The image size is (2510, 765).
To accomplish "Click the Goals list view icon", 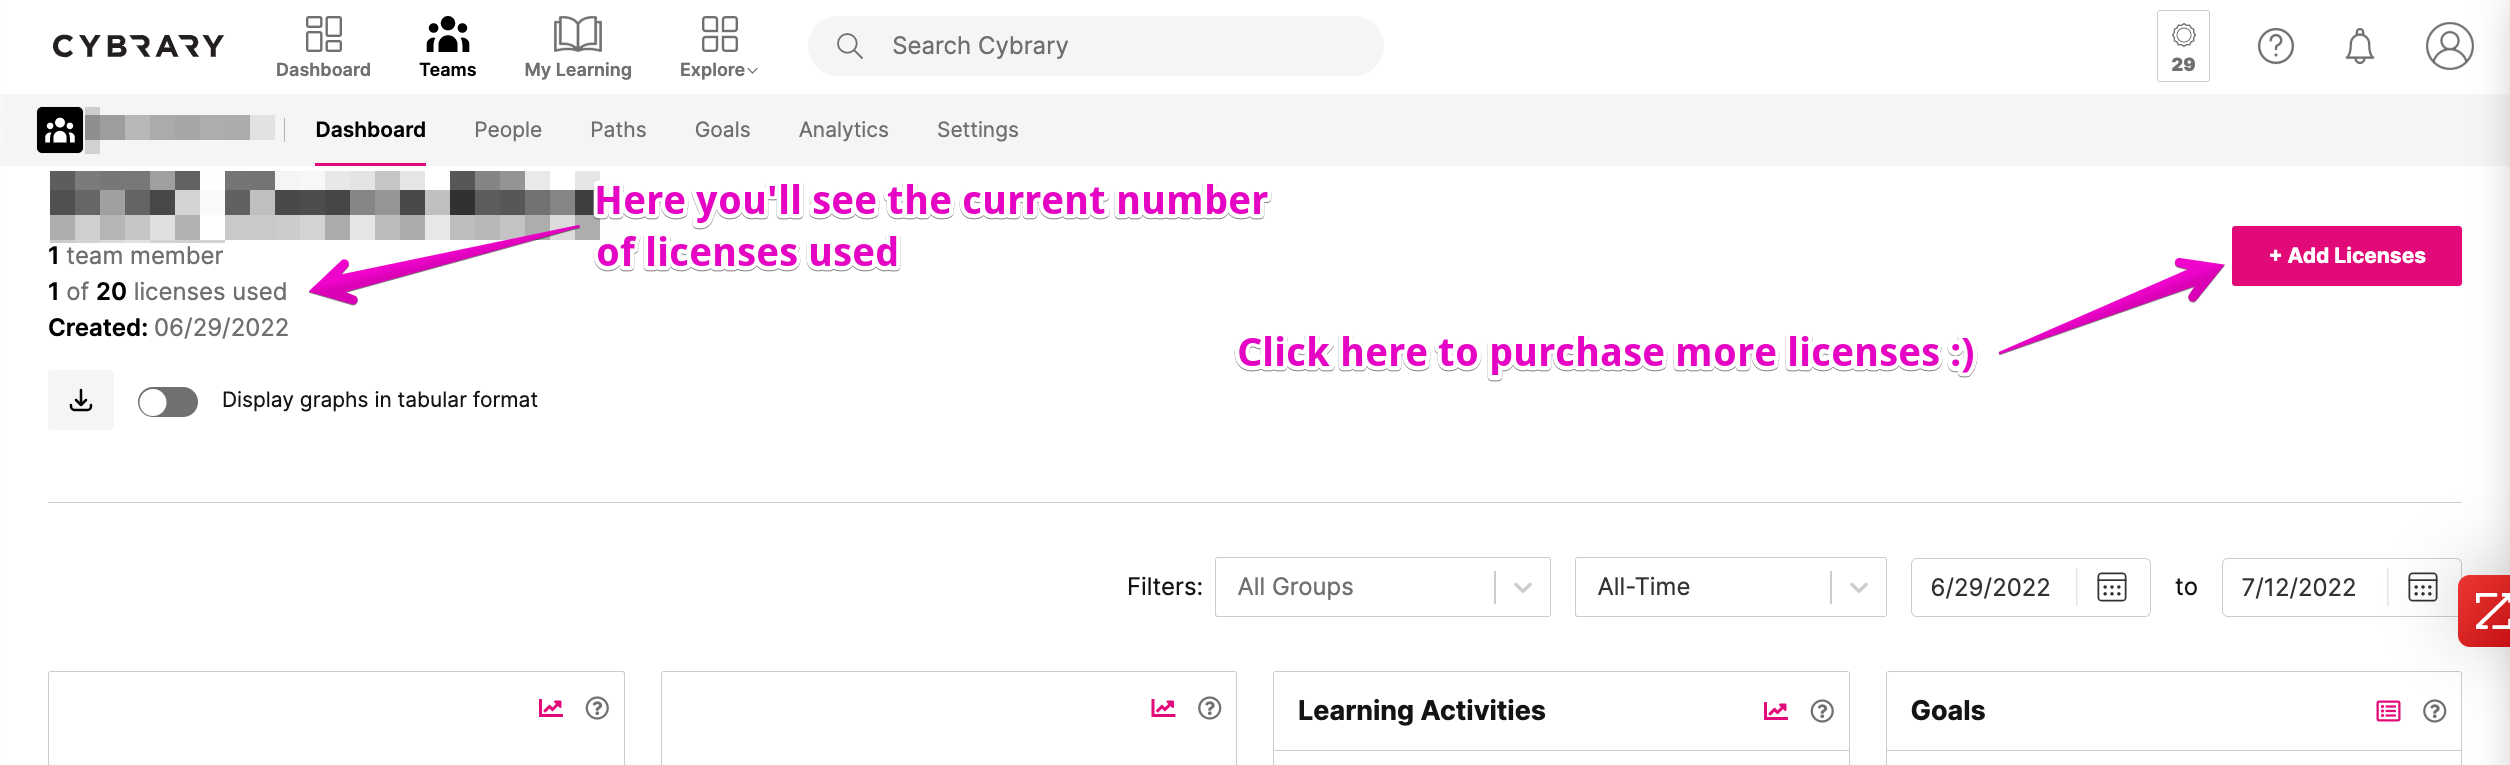I will [x=2388, y=711].
